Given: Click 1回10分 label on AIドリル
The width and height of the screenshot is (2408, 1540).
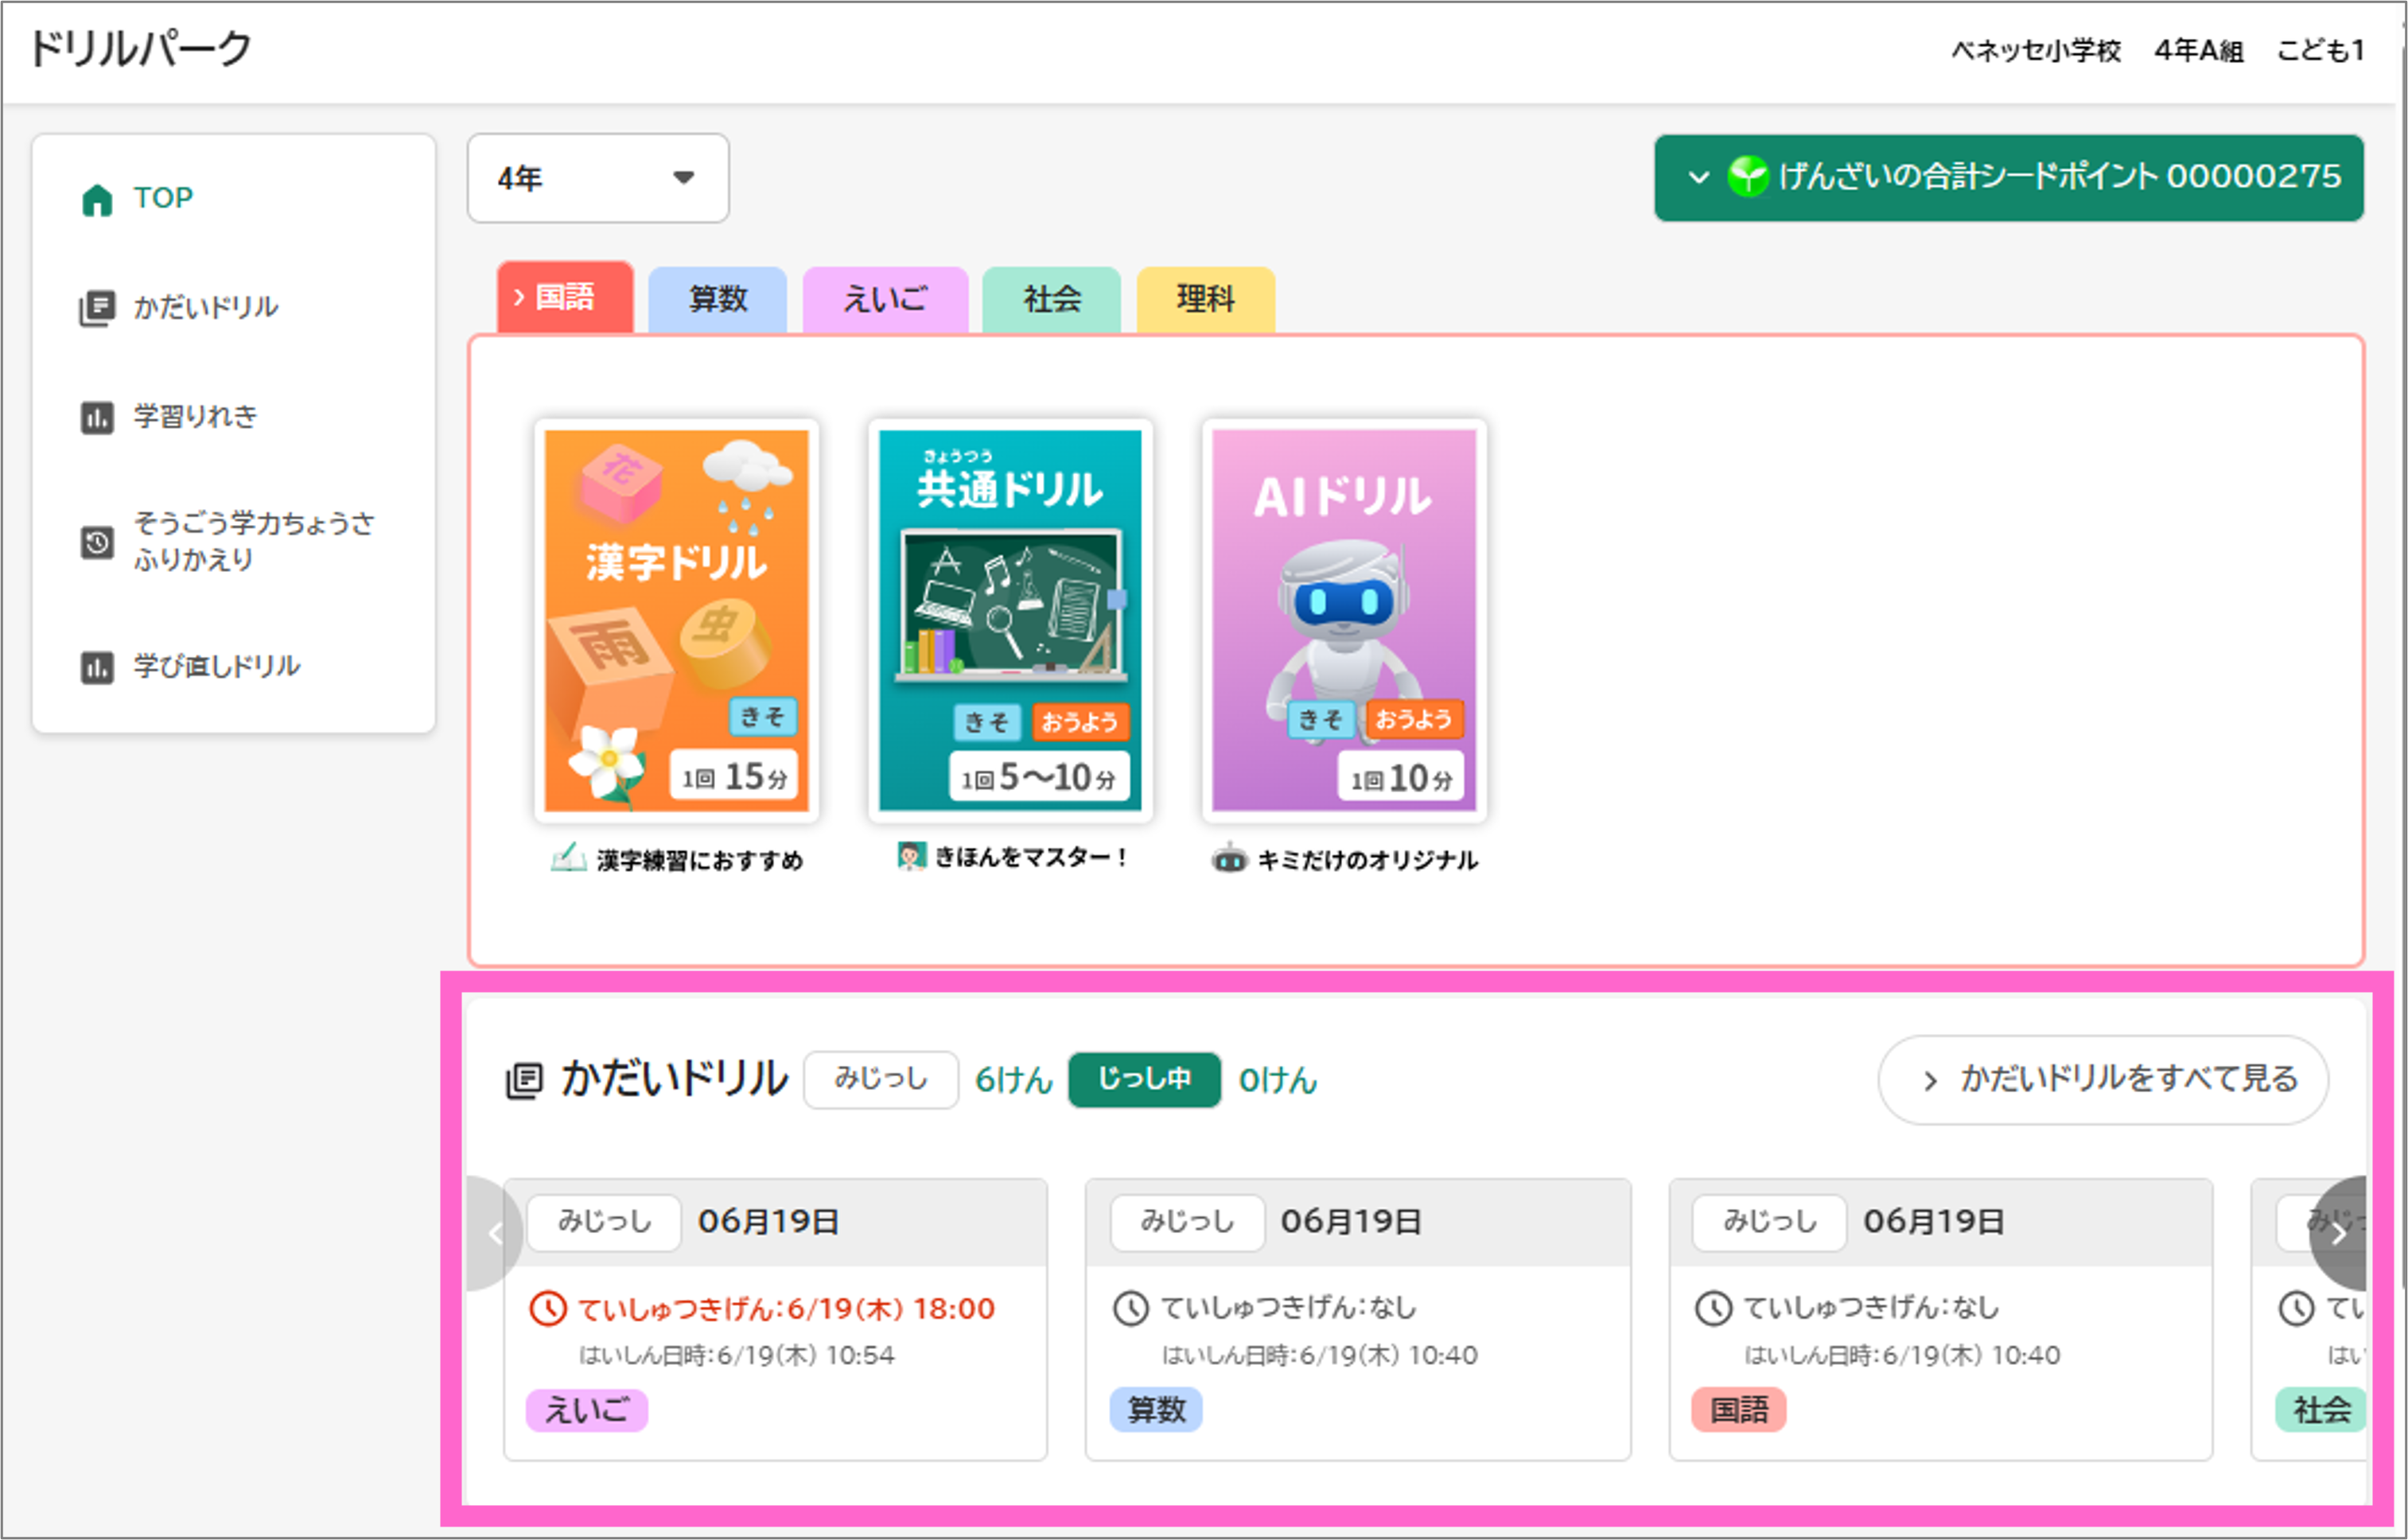Looking at the screenshot, I should click(1401, 778).
